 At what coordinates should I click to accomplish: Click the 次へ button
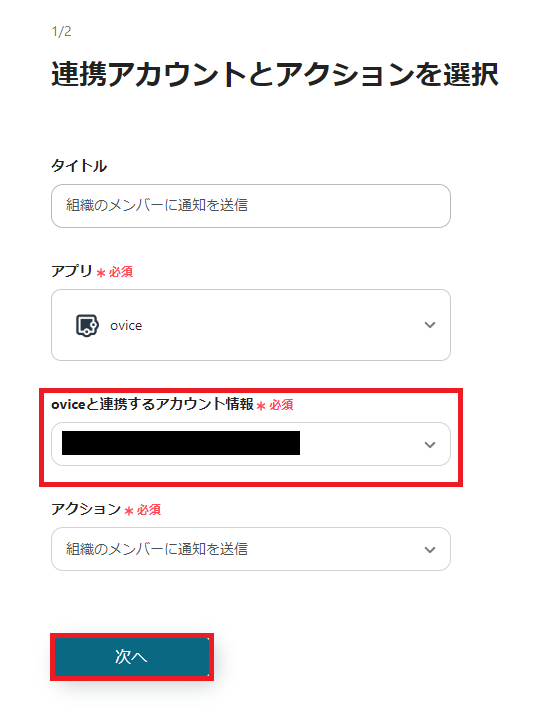pos(132,657)
